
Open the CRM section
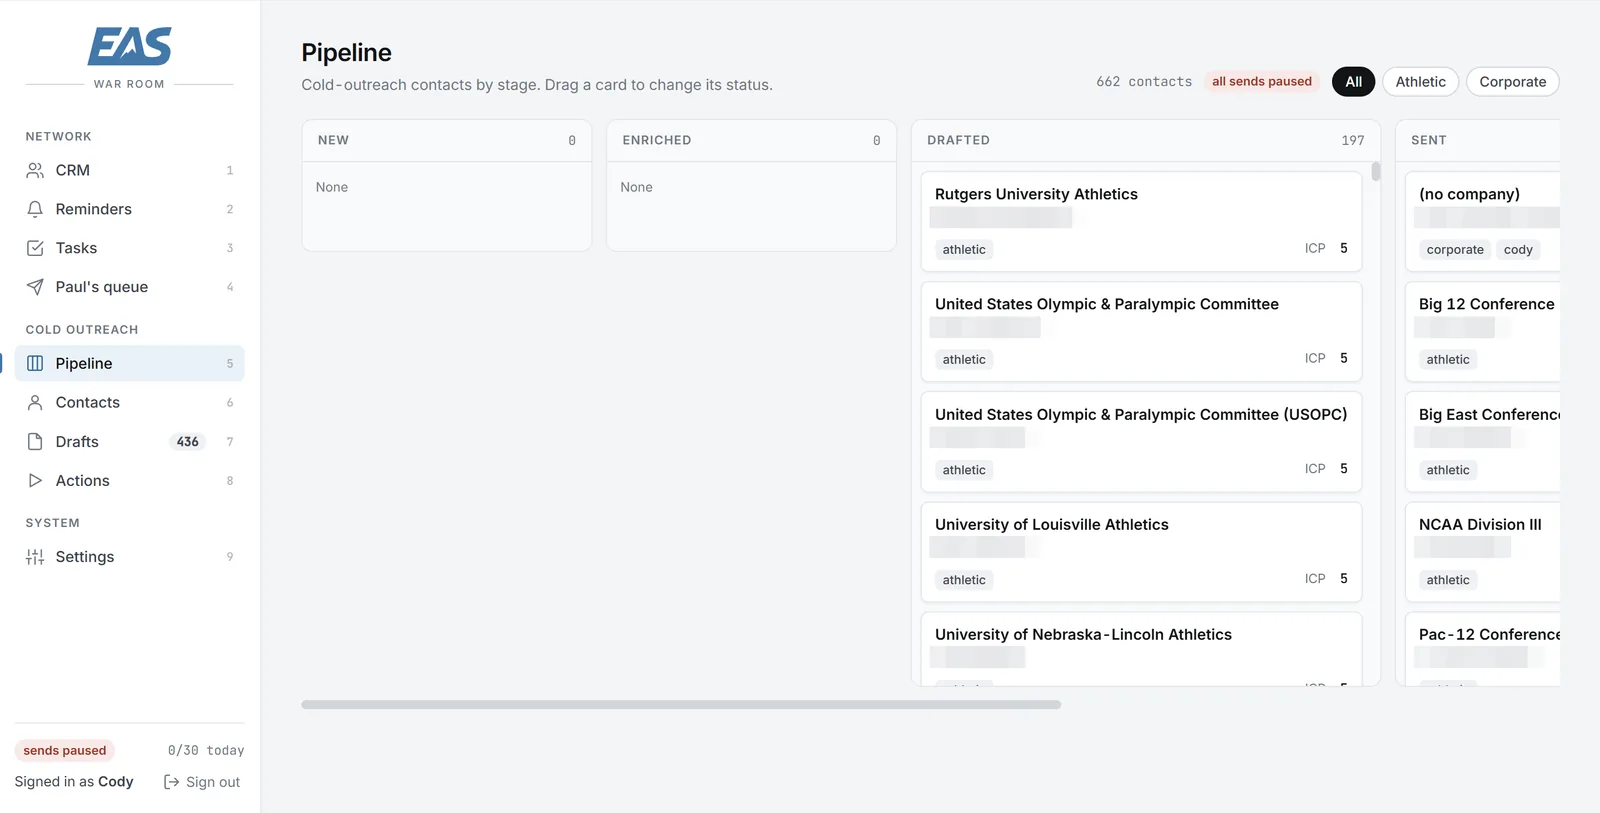tap(129, 170)
